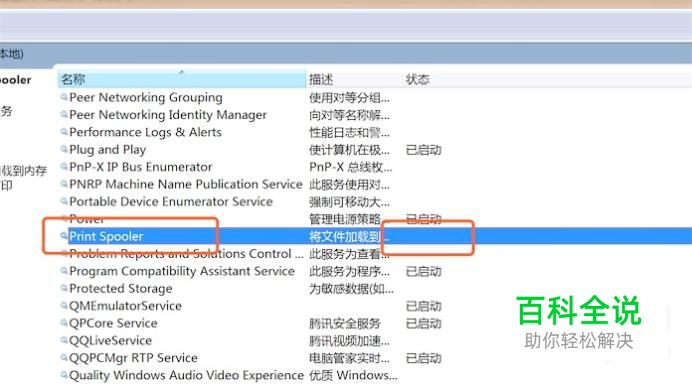Click description 腾讯安全服务 of QPCore Service
The height and width of the screenshot is (385, 692).
coord(345,323)
